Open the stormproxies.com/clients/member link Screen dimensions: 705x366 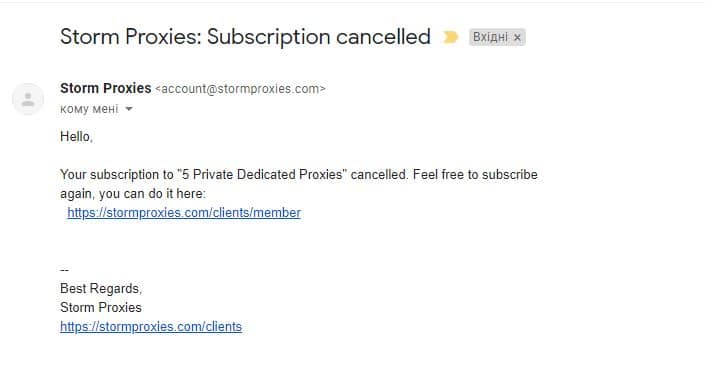coord(184,213)
